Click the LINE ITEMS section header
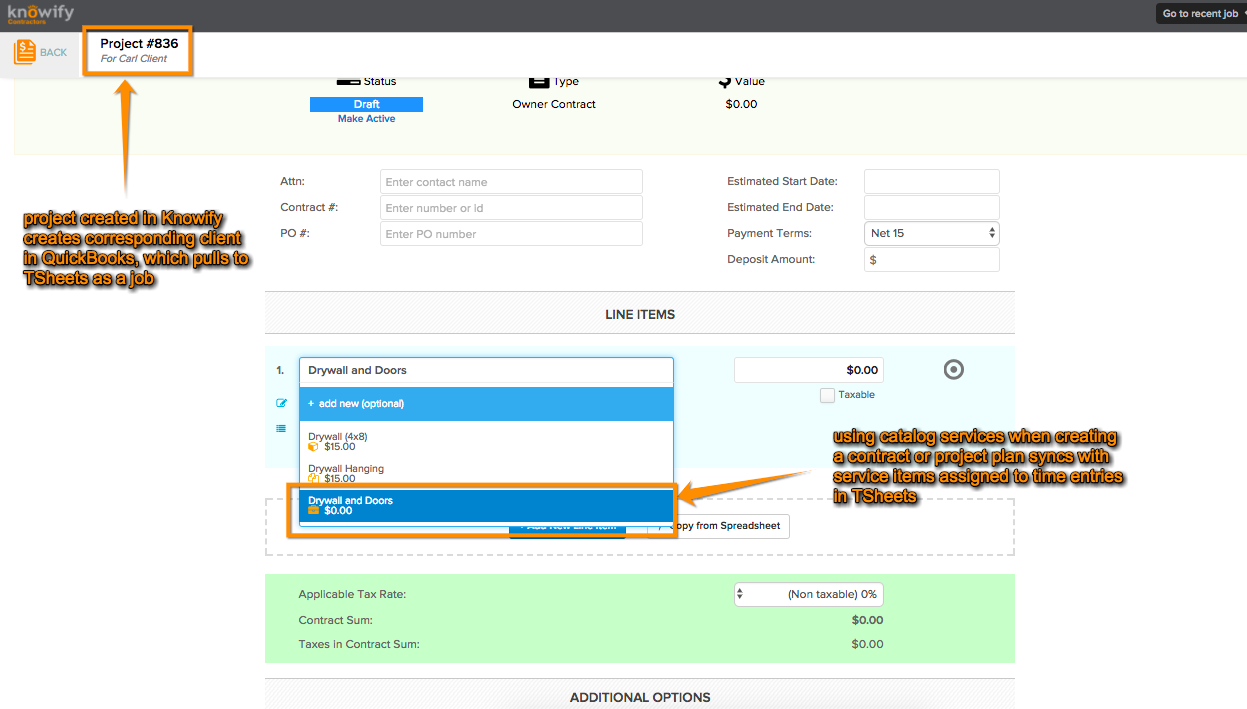1247x709 pixels. coord(640,314)
